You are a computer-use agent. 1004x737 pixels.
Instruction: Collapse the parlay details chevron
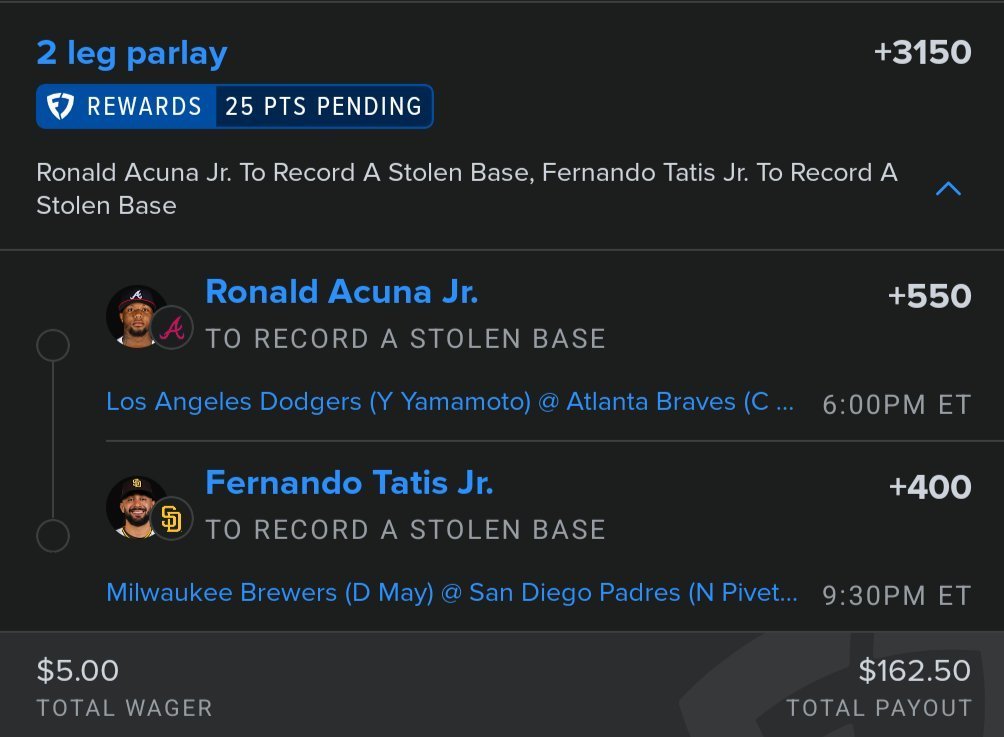(948, 189)
